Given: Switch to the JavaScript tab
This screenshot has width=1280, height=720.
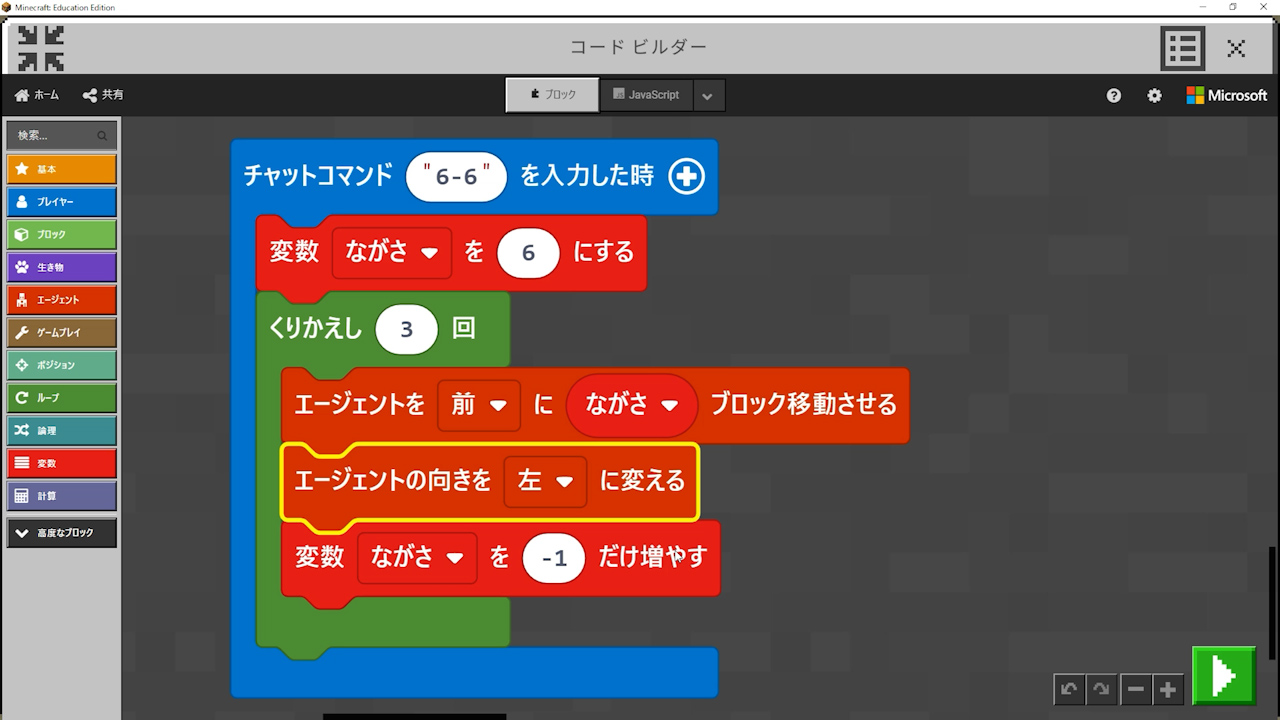Looking at the screenshot, I should pyautogui.click(x=645, y=95).
